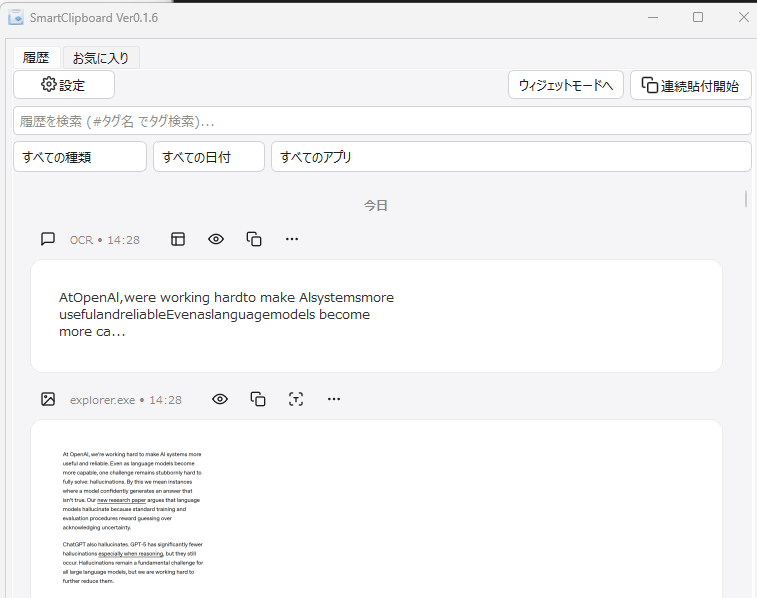Start continuous paste with 連続貼付開始
This screenshot has height=598, width=757.
coord(690,85)
